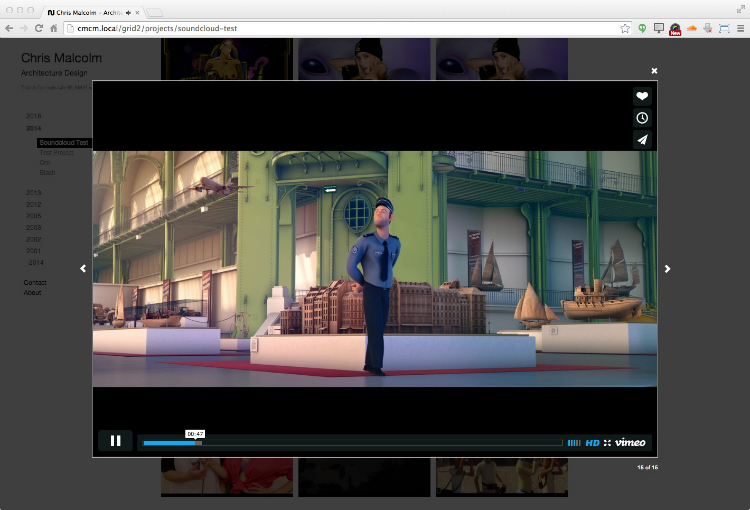750x510 pixels.
Task: Share video using the paper plane icon
Action: [642, 140]
